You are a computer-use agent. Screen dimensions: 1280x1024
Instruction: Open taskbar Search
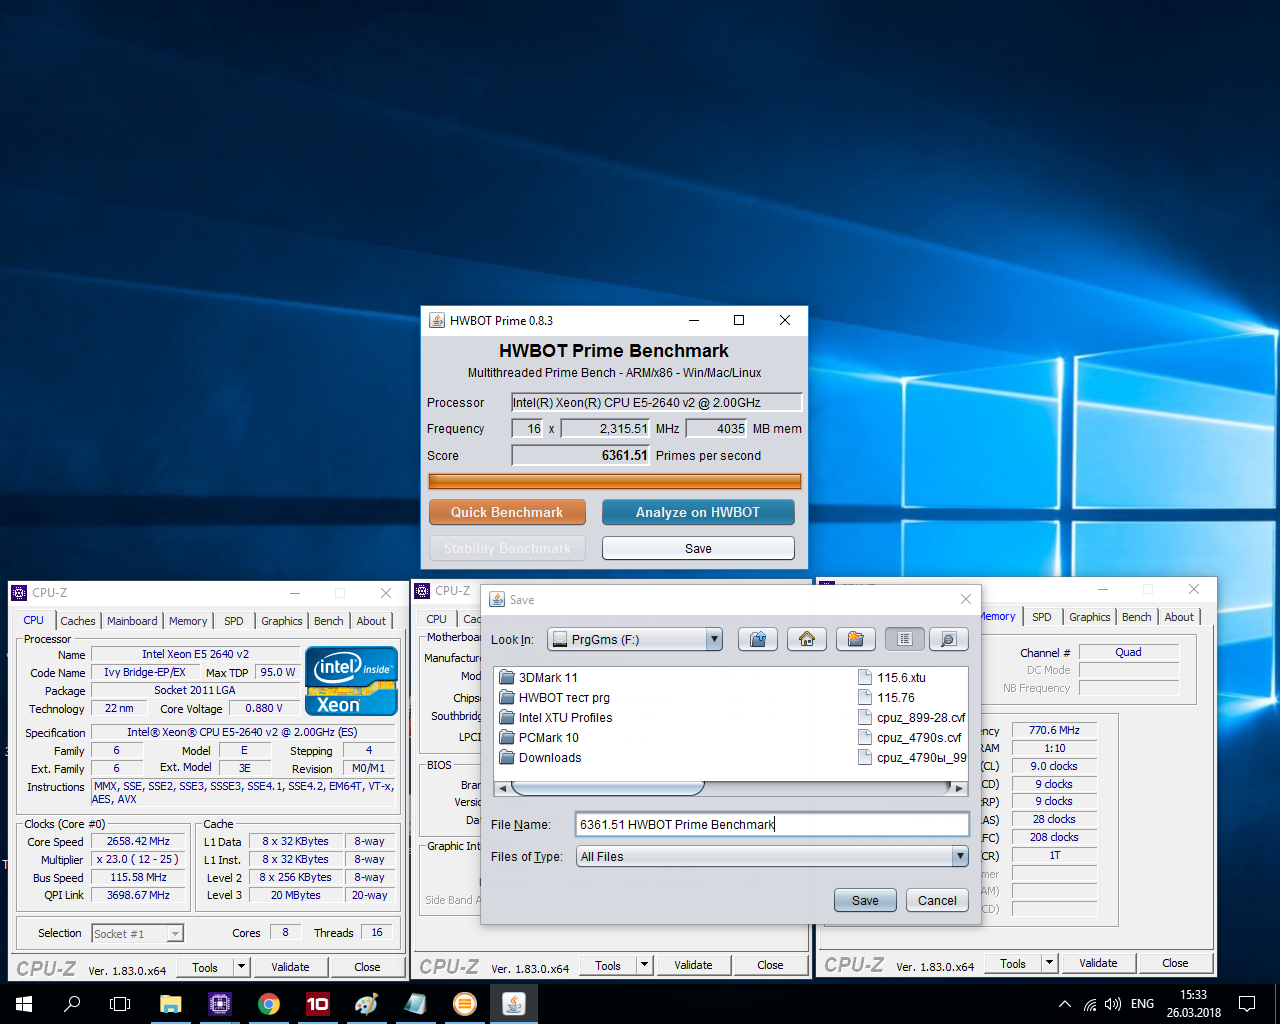[72, 1004]
